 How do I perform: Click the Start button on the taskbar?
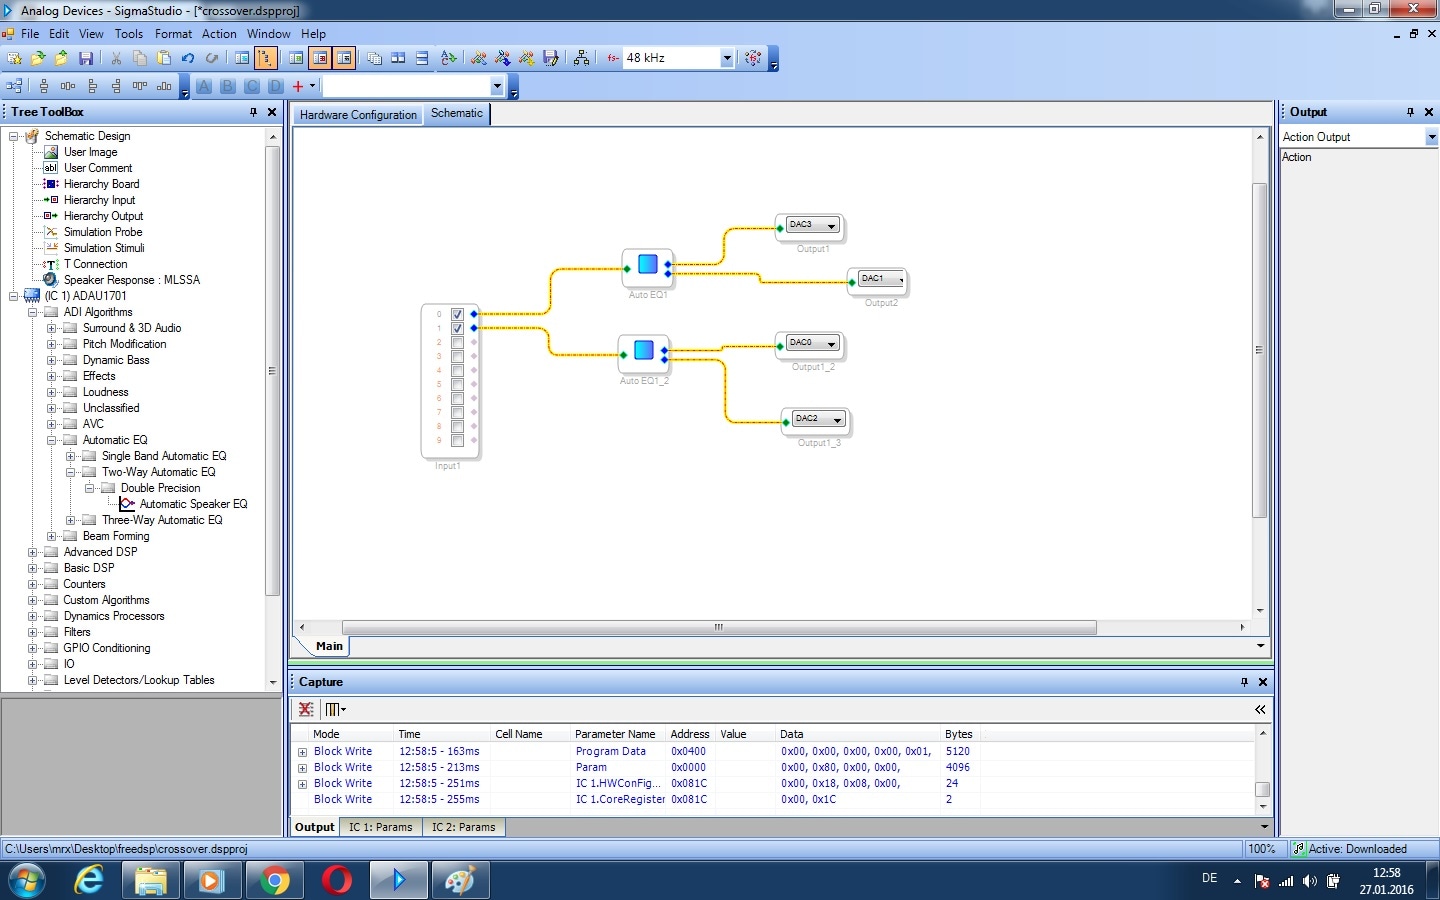[x=27, y=881]
